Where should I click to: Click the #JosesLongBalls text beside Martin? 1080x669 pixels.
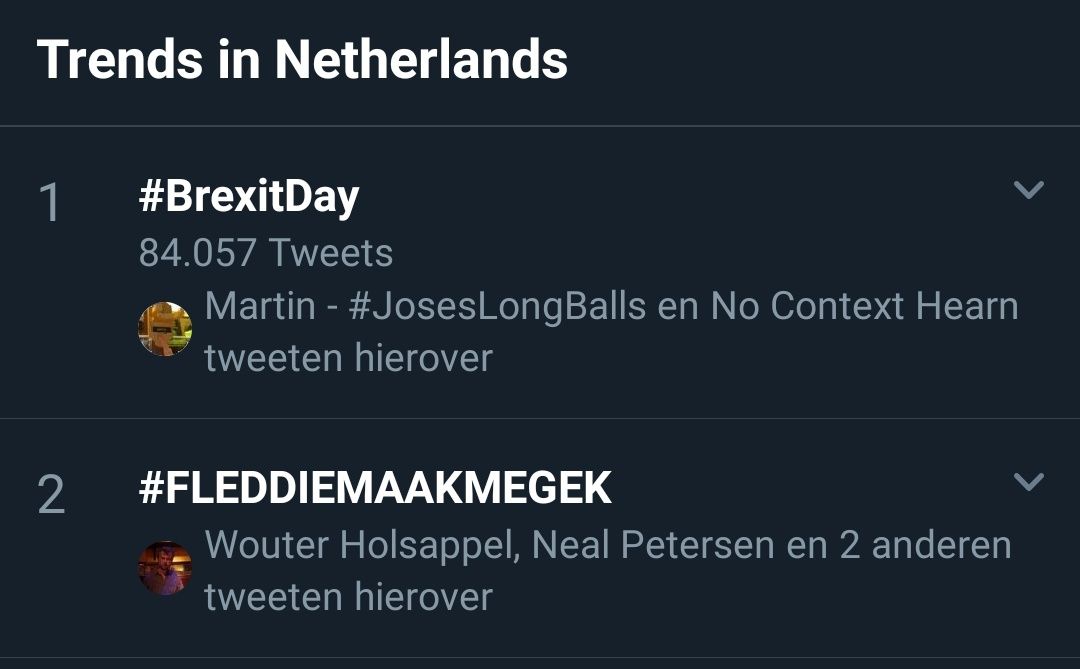click(497, 306)
